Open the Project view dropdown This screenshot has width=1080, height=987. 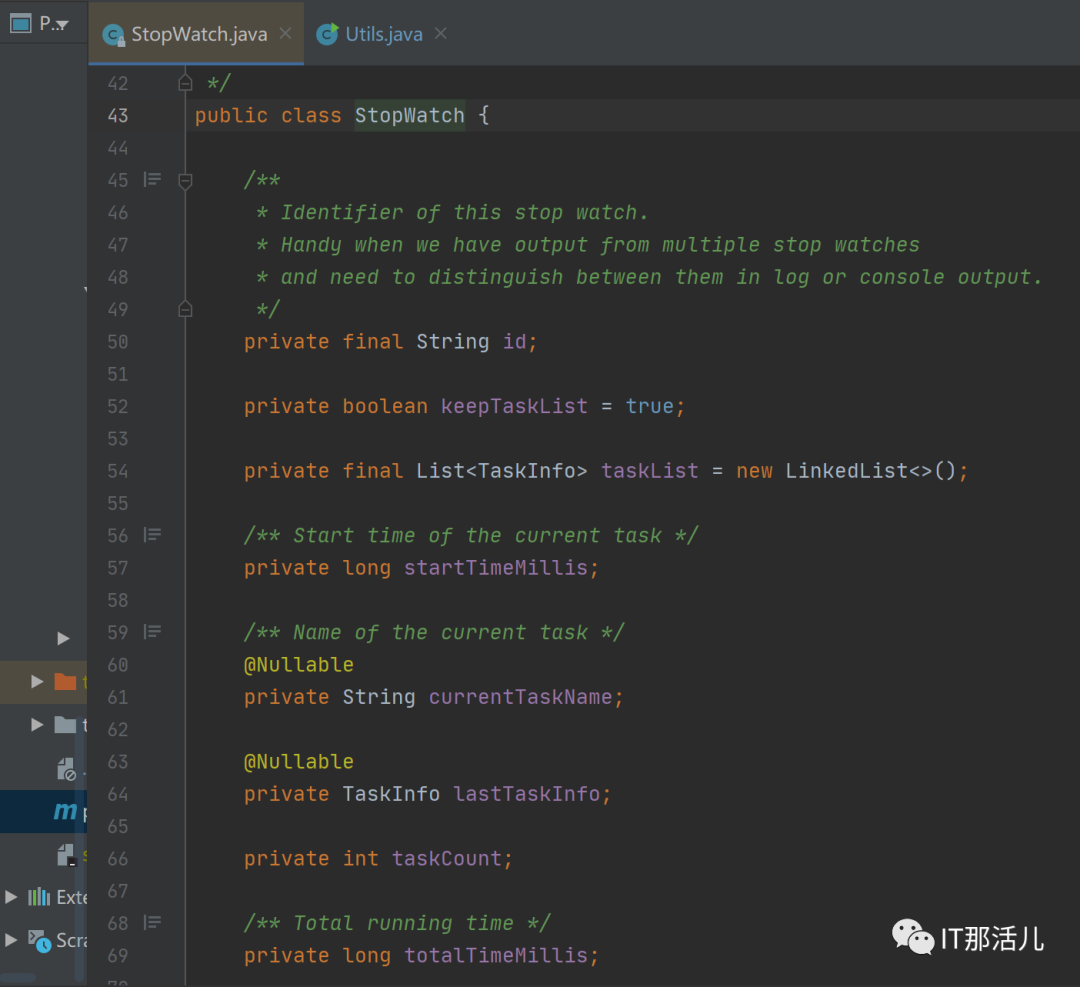(63, 25)
